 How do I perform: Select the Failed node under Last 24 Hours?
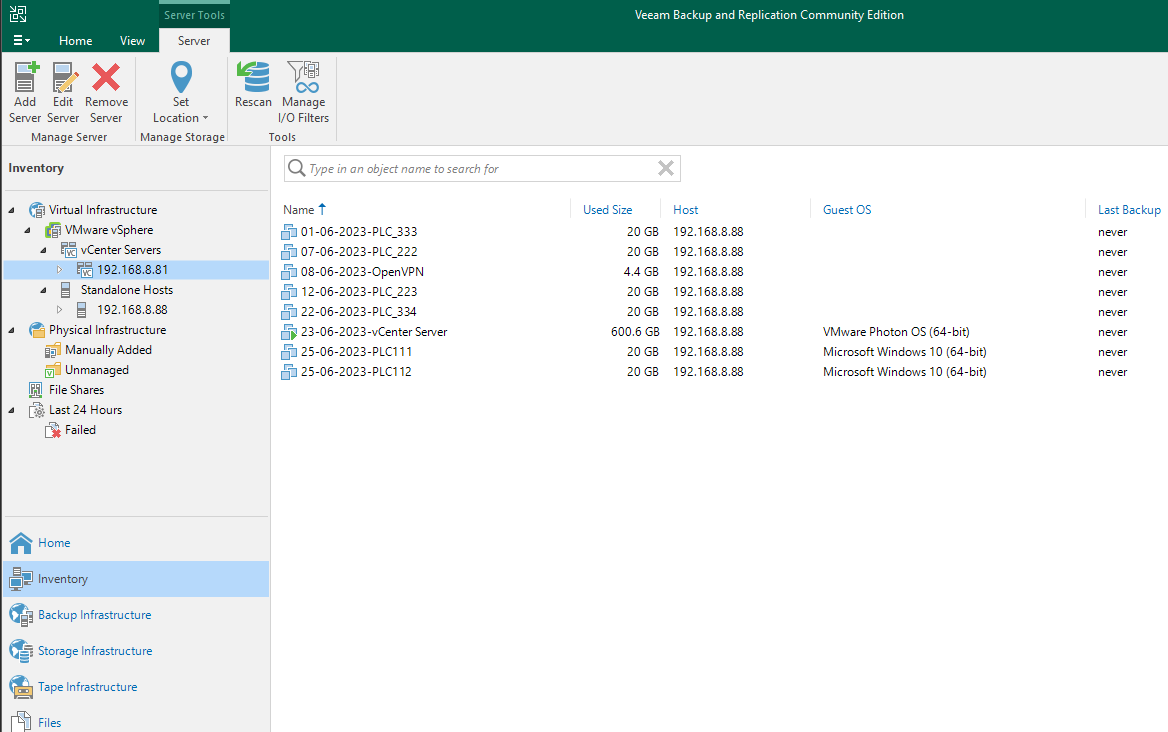pos(78,429)
